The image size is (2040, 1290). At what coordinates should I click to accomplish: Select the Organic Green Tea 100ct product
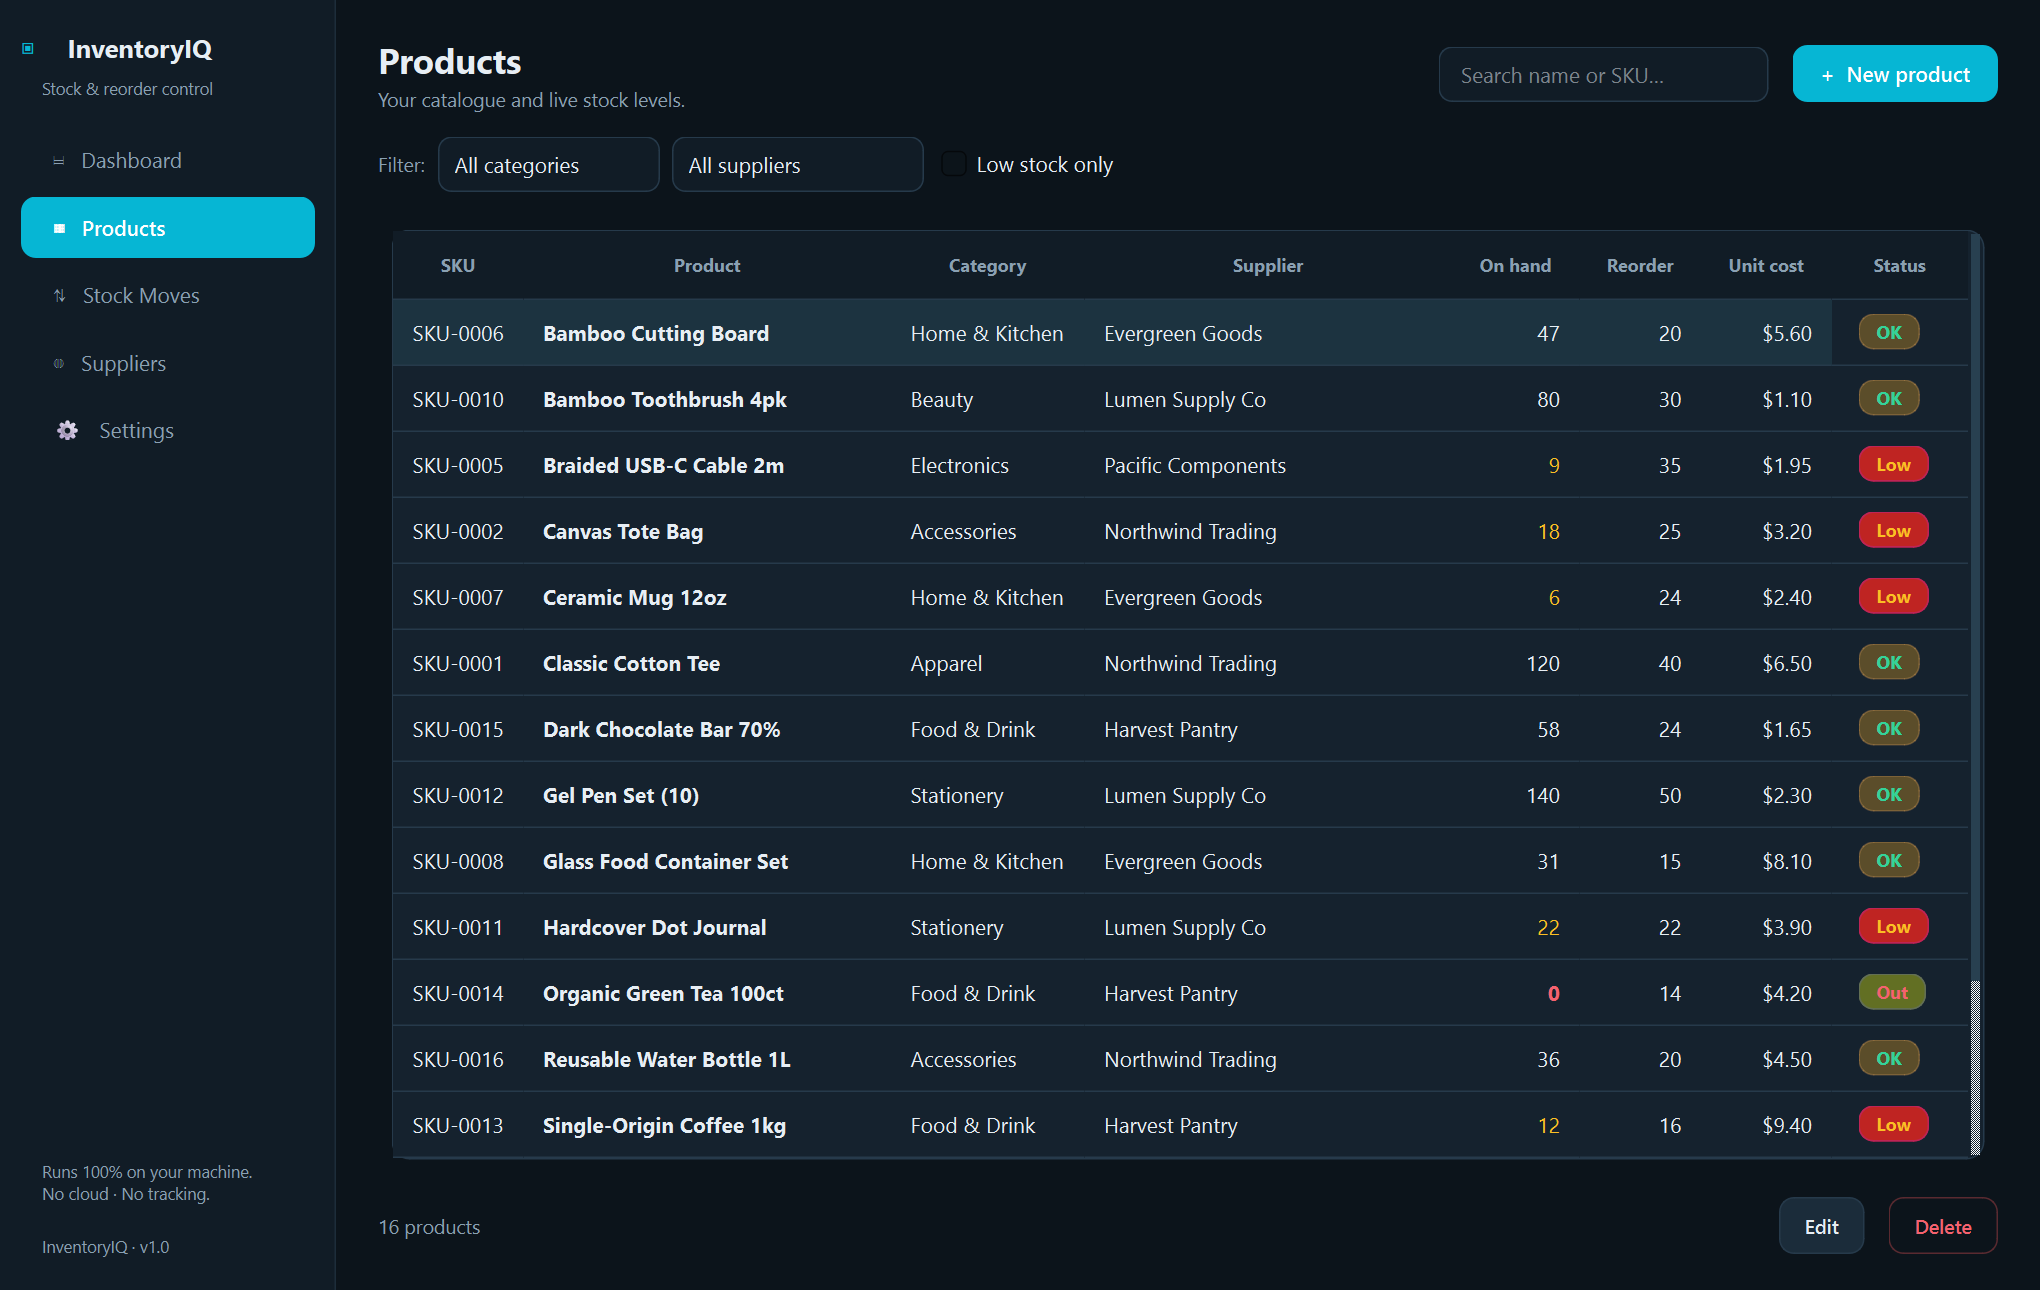663,994
